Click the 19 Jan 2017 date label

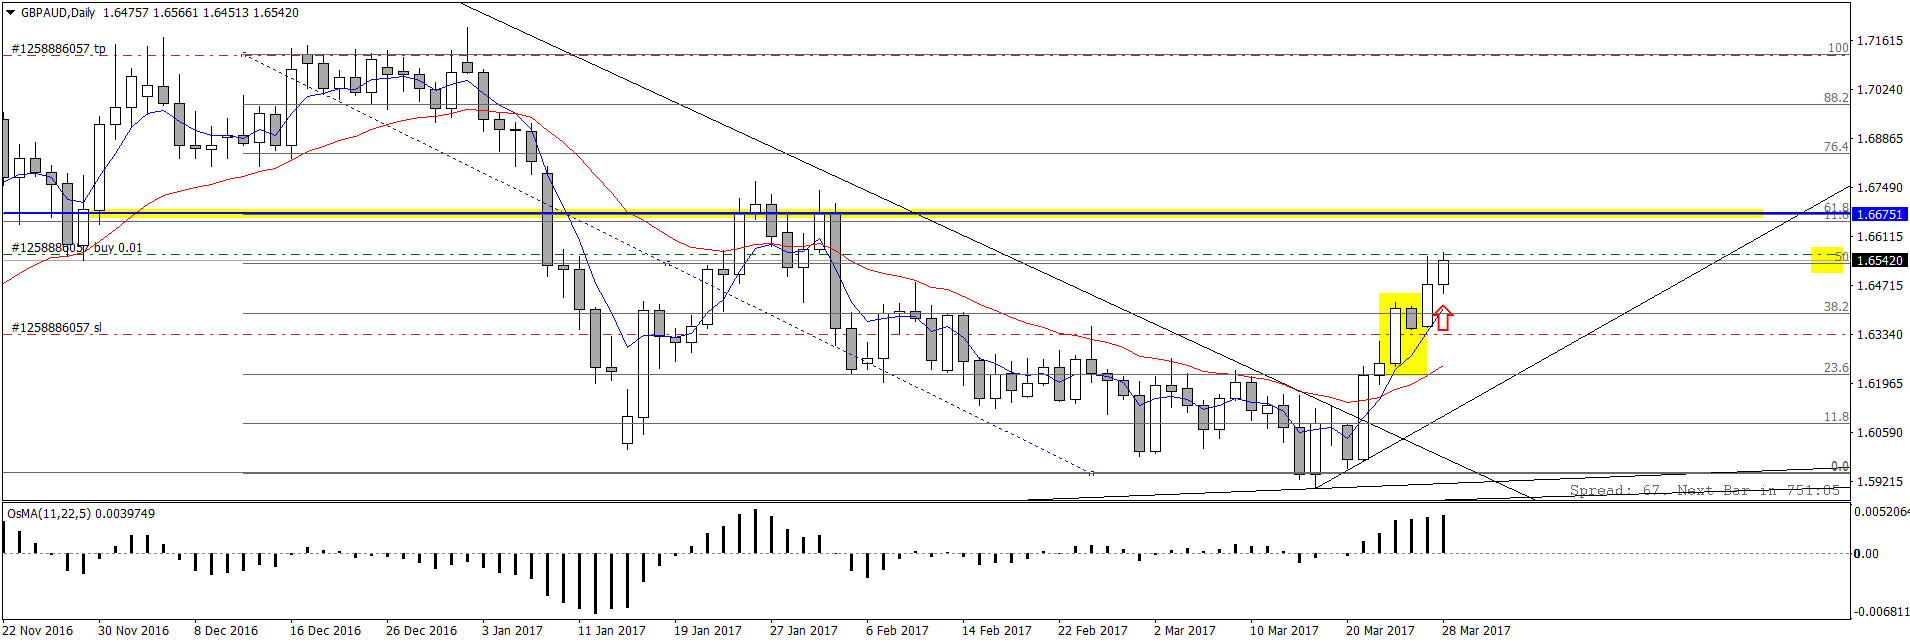click(708, 631)
